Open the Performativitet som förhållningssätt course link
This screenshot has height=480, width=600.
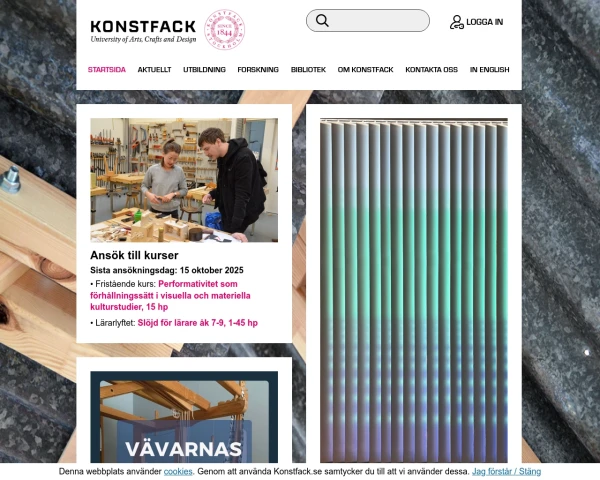(x=170, y=296)
